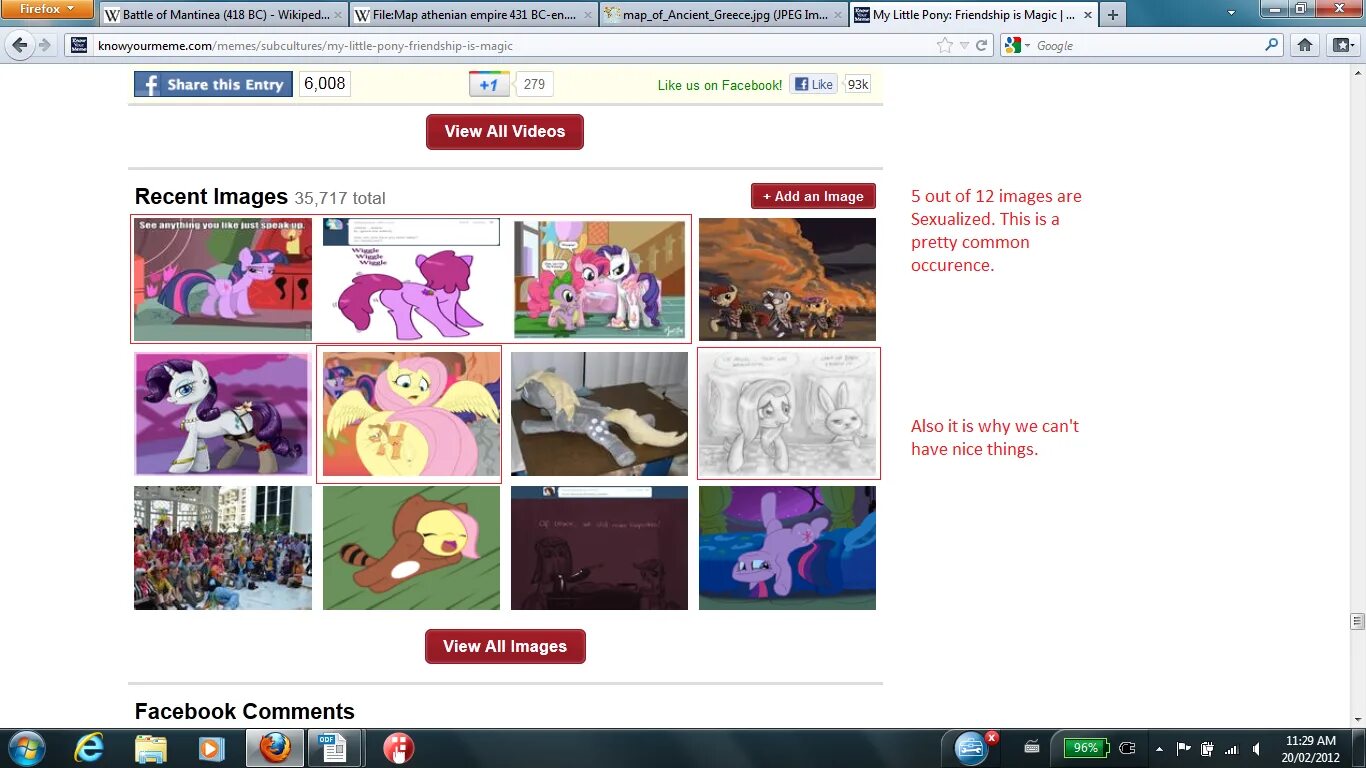The width and height of the screenshot is (1366, 768).
Task: Open the URL history dropdown arrow
Action: [x=964, y=45]
